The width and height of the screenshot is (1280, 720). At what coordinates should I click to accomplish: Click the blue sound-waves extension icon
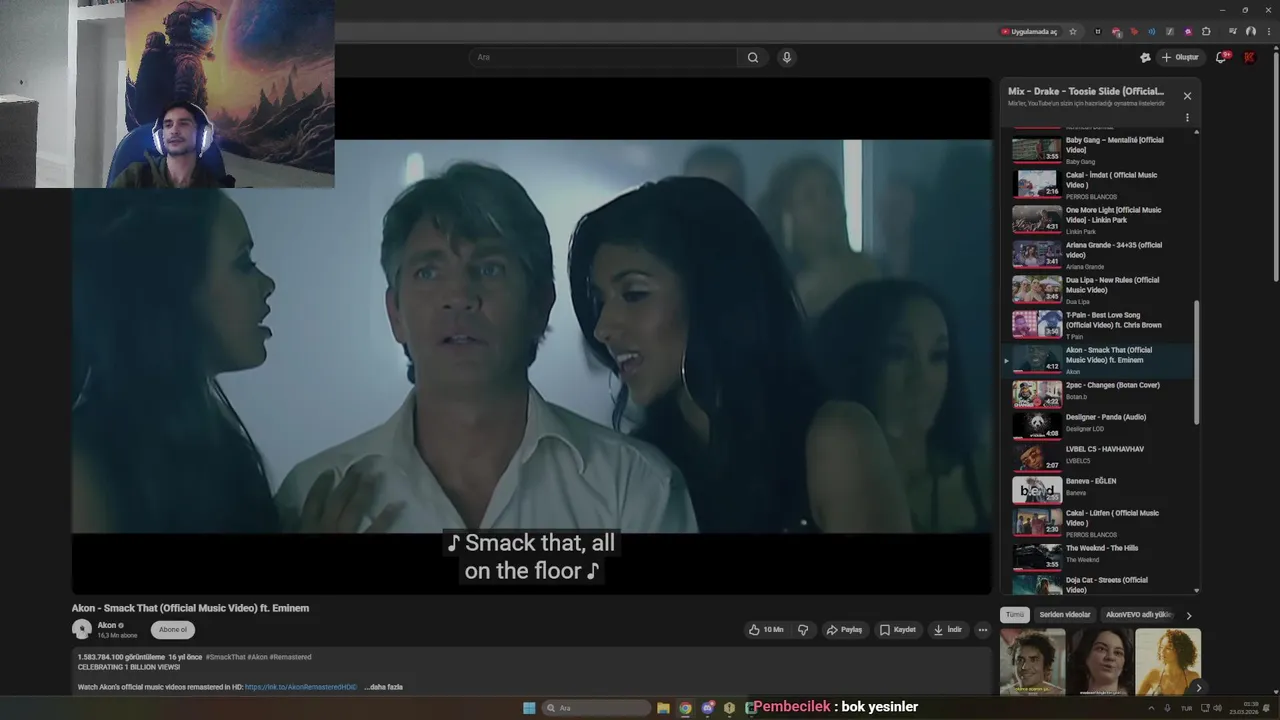click(x=1152, y=31)
